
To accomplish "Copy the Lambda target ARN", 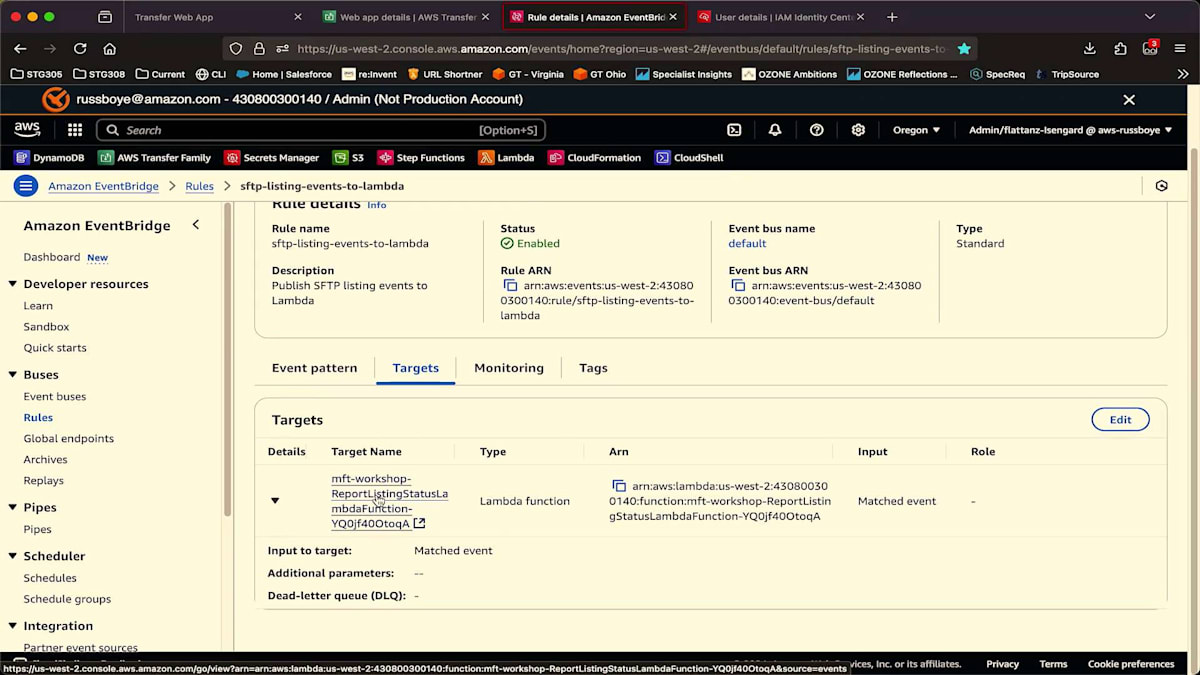I will (x=619, y=486).
